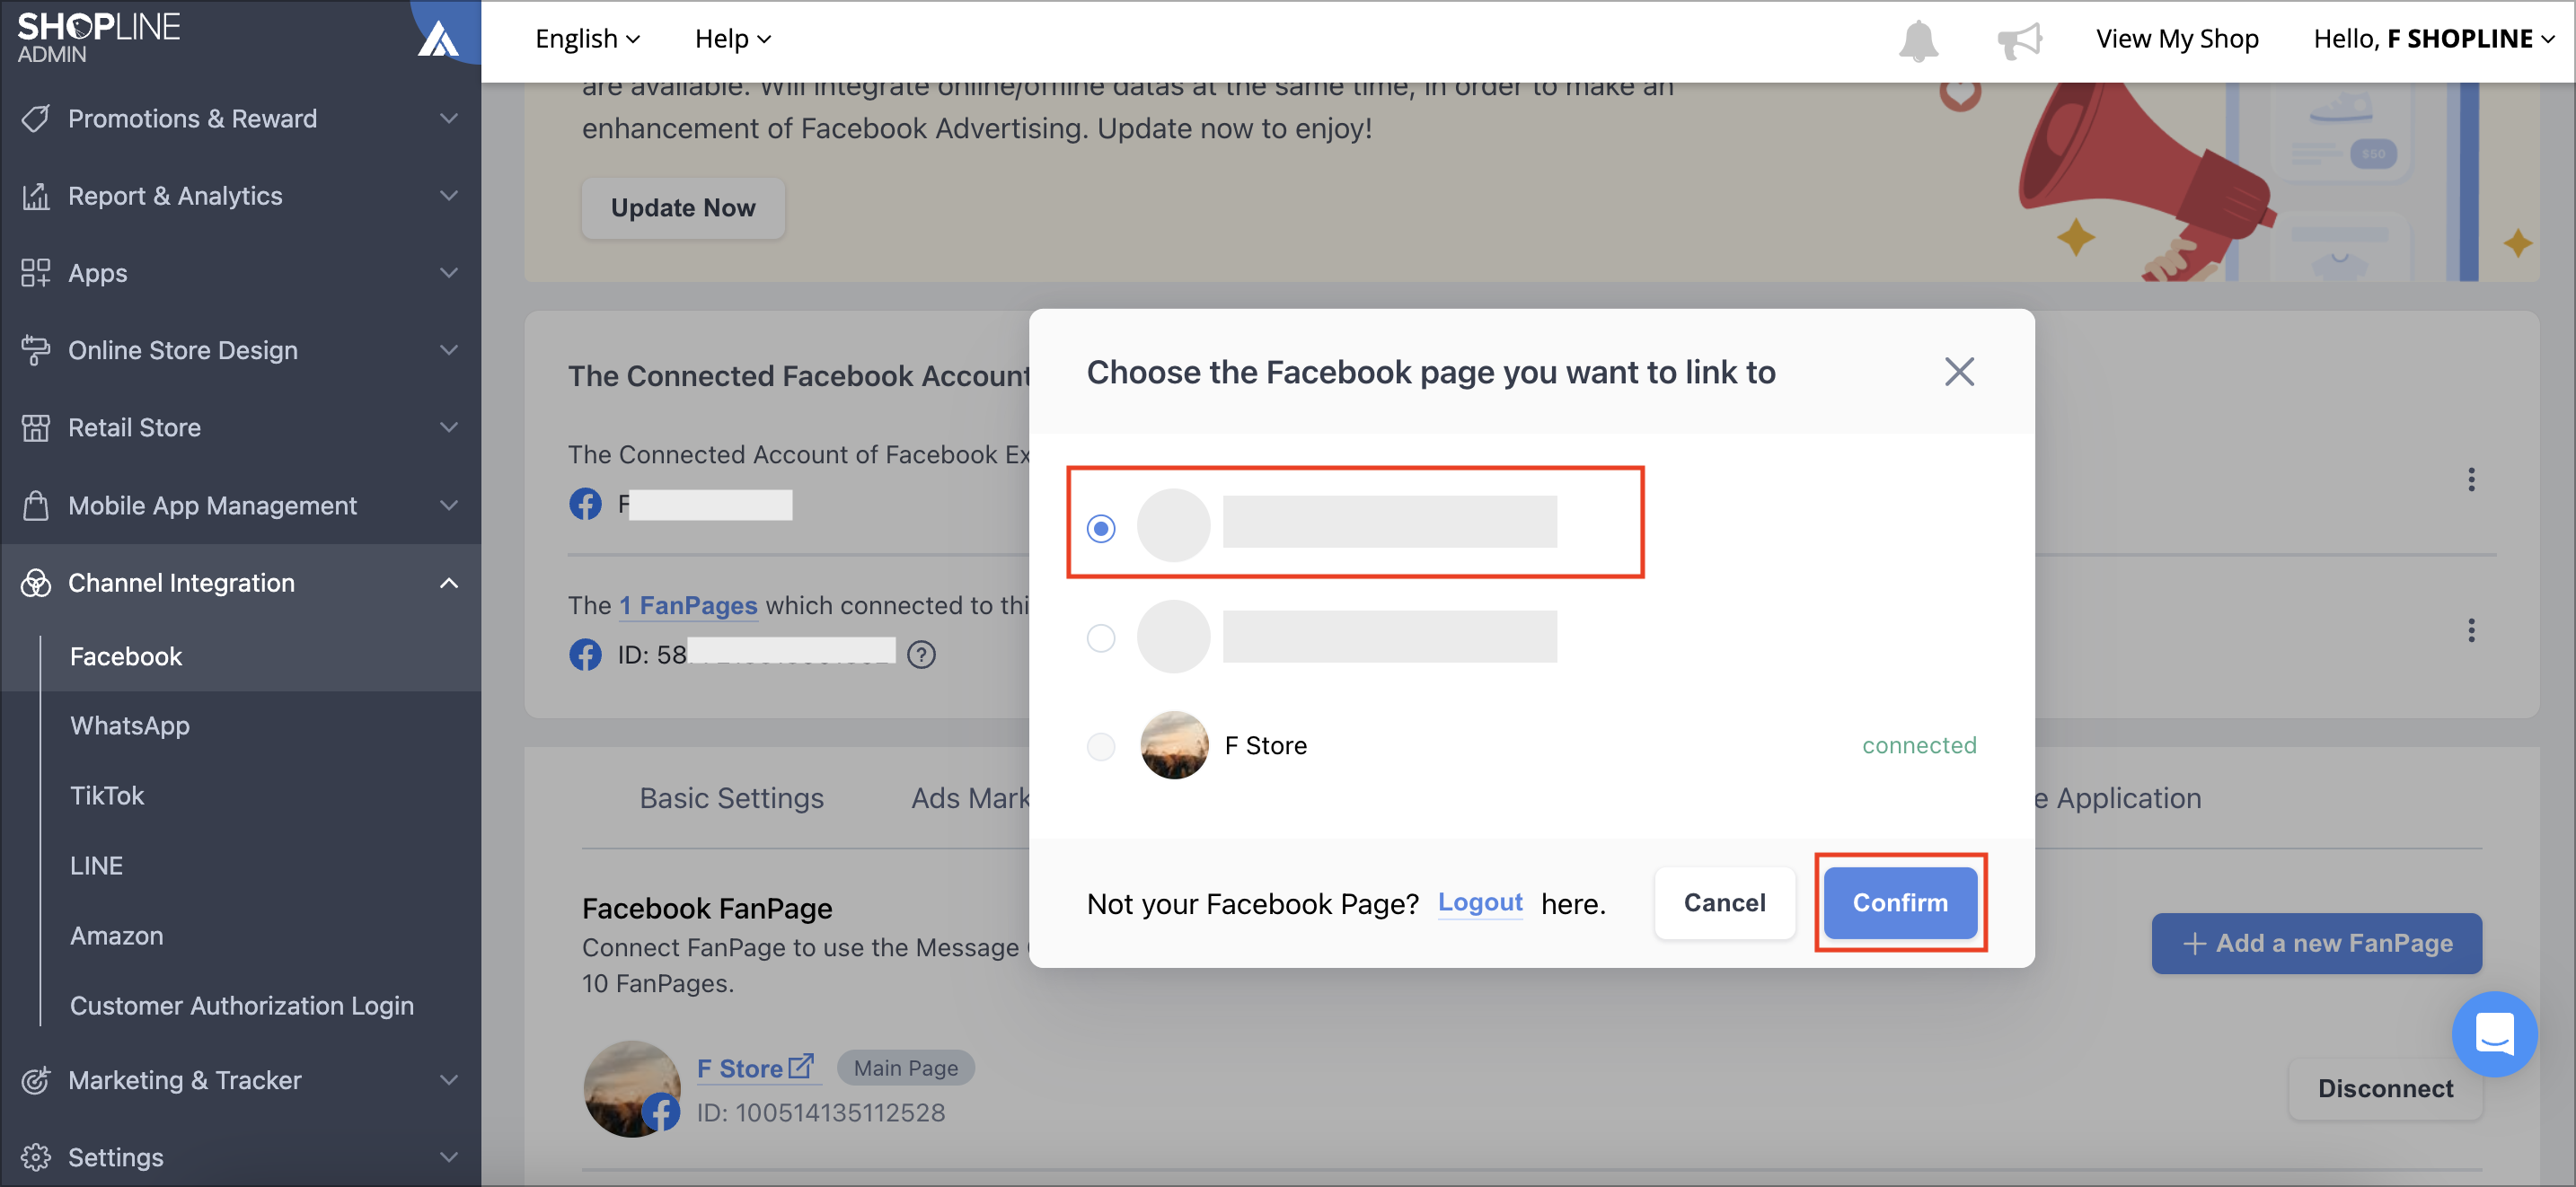Open the WhatsApp channel submenu item

coord(130,726)
